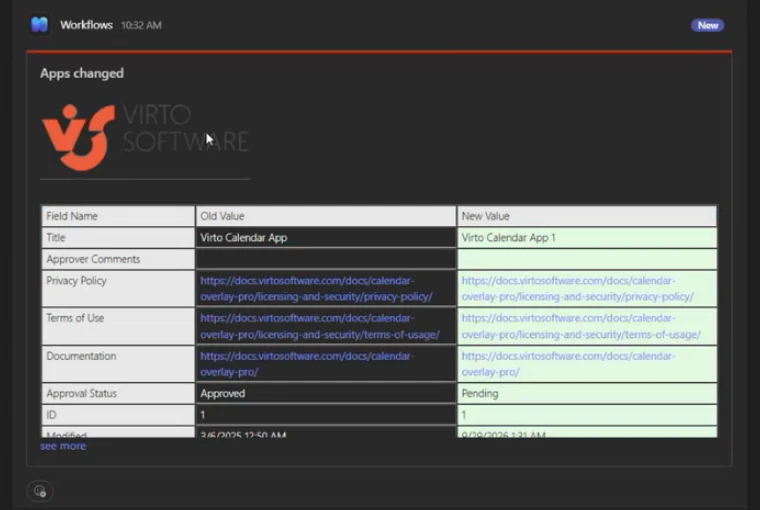760x510 pixels.
Task: Click the Documentation field cell
Action: click(118, 364)
